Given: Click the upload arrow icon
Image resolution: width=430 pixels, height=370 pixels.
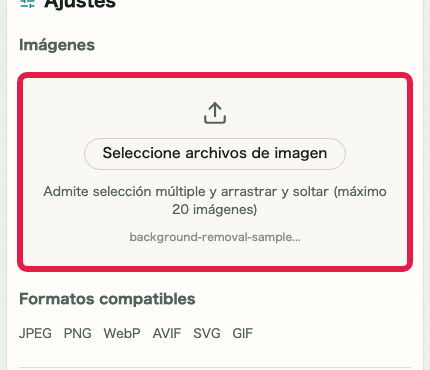Looking at the screenshot, I should (215, 113).
